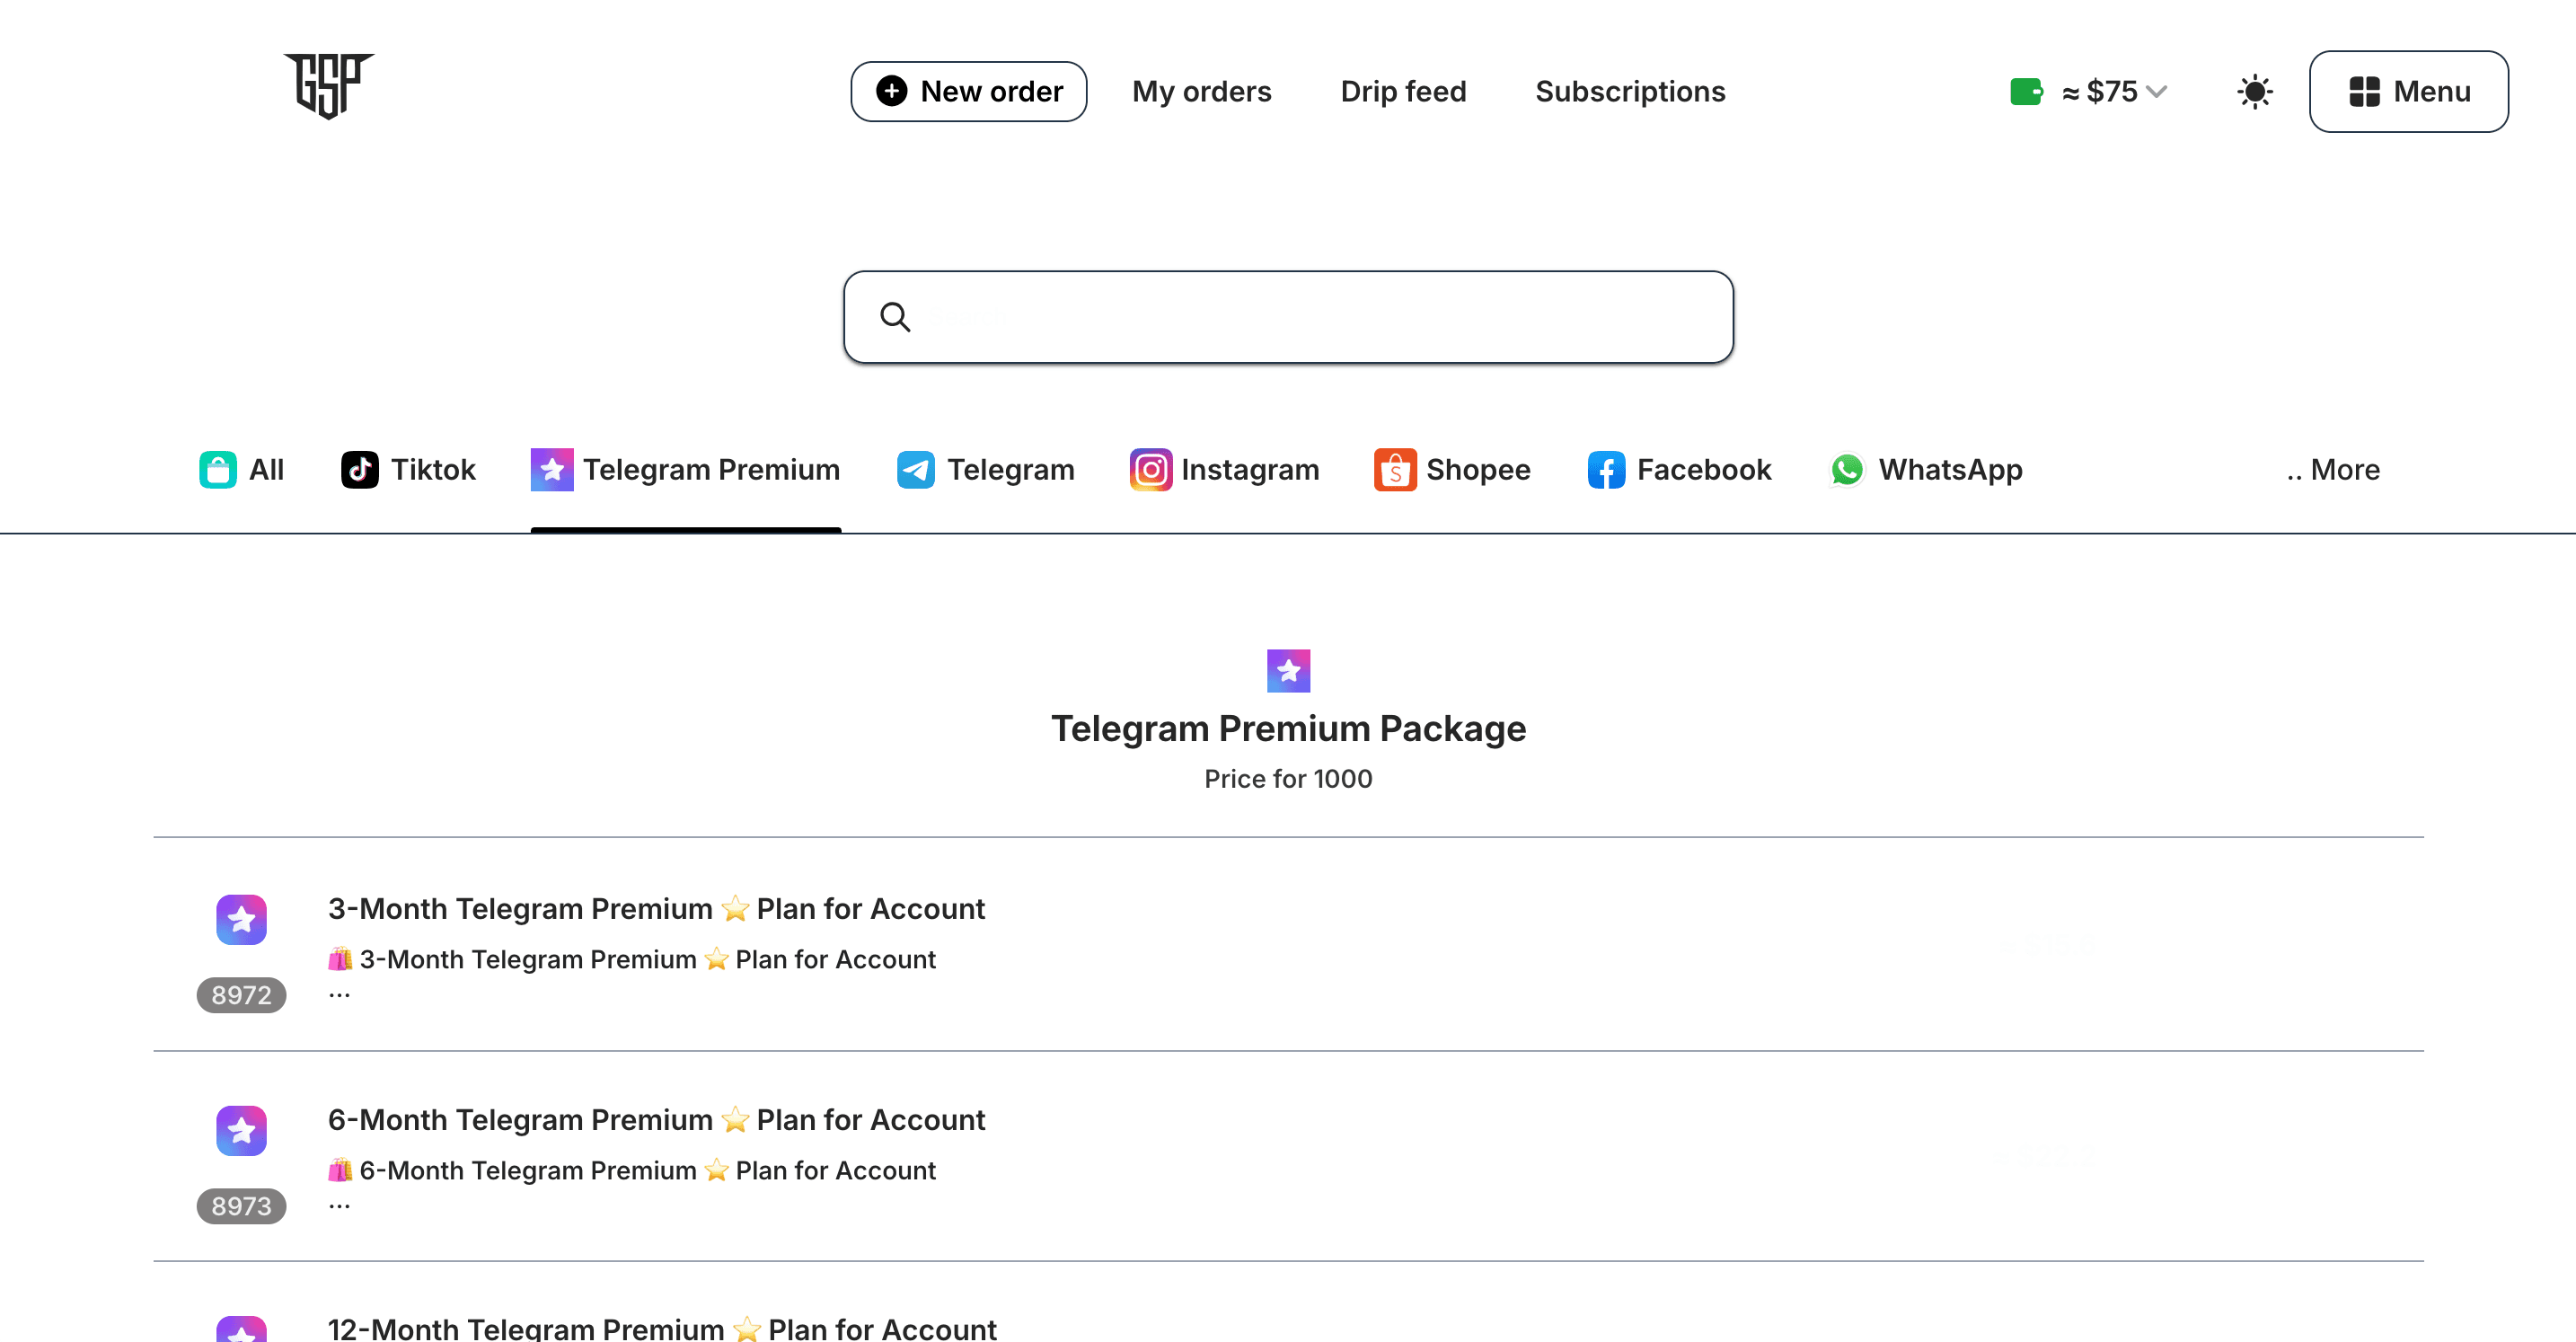The height and width of the screenshot is (1342, 2576).
Task: Click the 6-Month Telegram Premium description line
Action: click(x=632, y=1170)
